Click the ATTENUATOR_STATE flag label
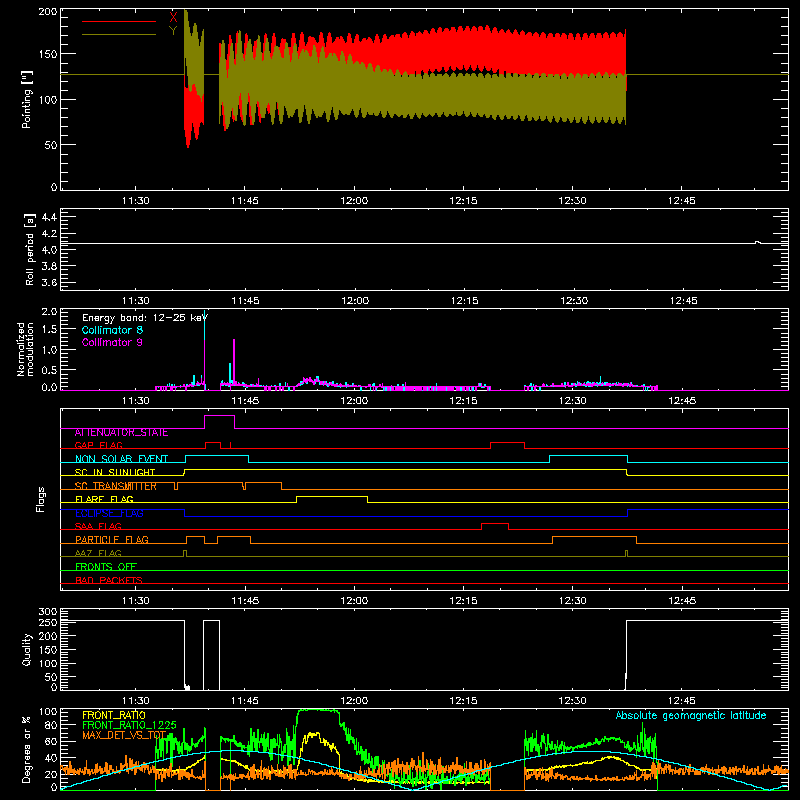Screen dimensions: 800x800 (121, 433)
